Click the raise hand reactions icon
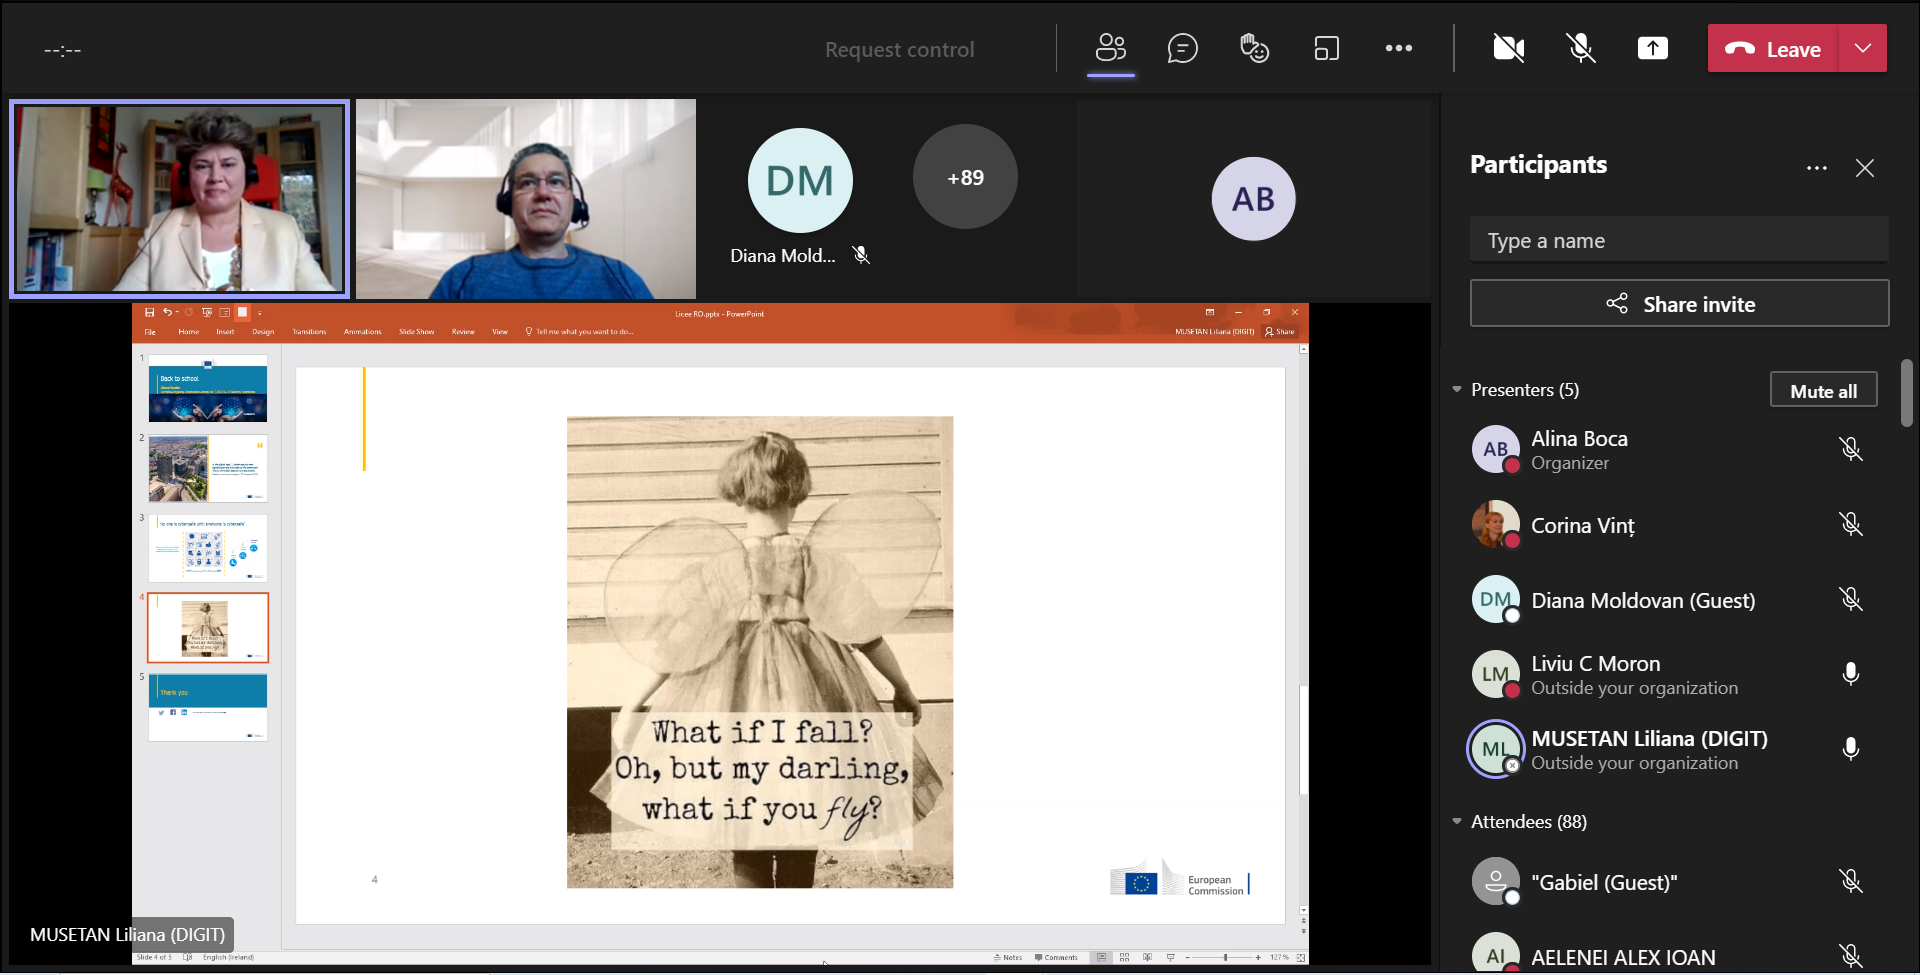Viewport: 1920px width, 975px height. (1254, 48)
